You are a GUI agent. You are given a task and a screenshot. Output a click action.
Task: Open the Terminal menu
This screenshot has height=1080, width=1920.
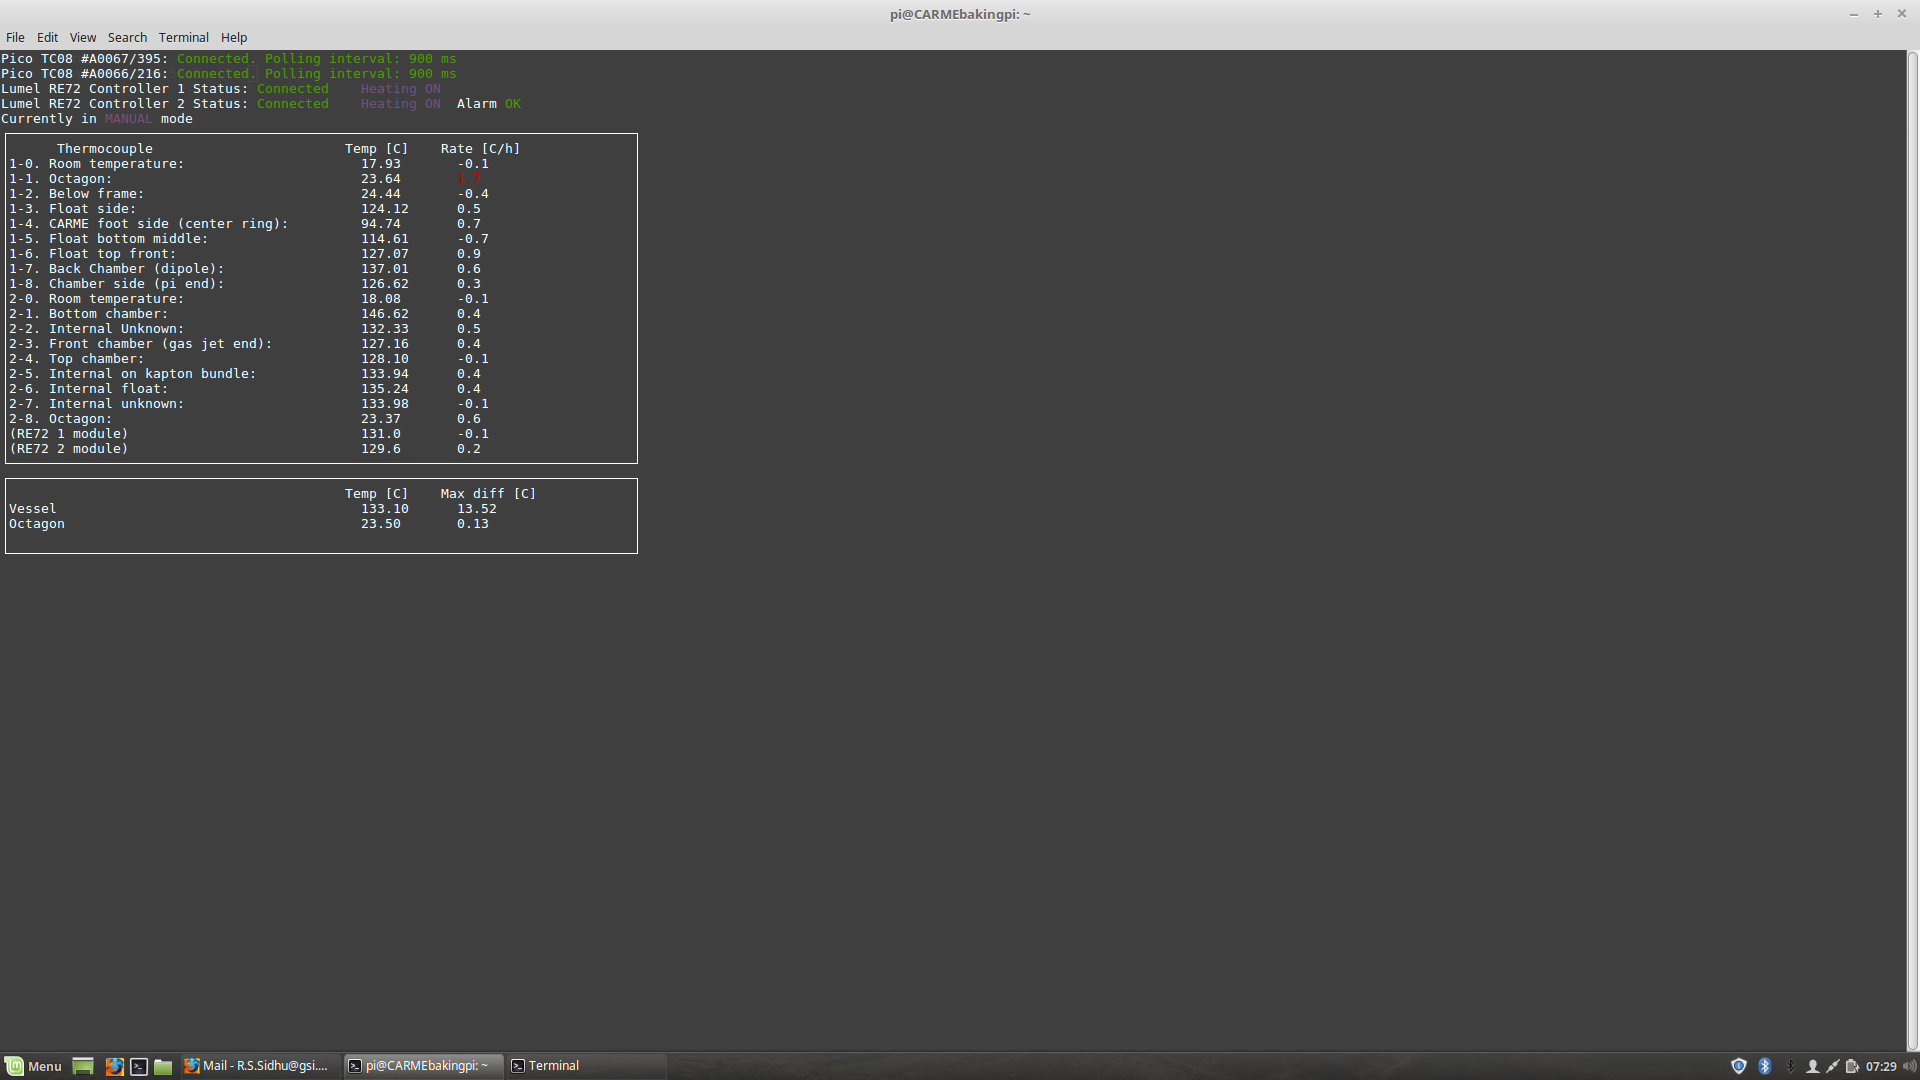click(x=184, y=37)
